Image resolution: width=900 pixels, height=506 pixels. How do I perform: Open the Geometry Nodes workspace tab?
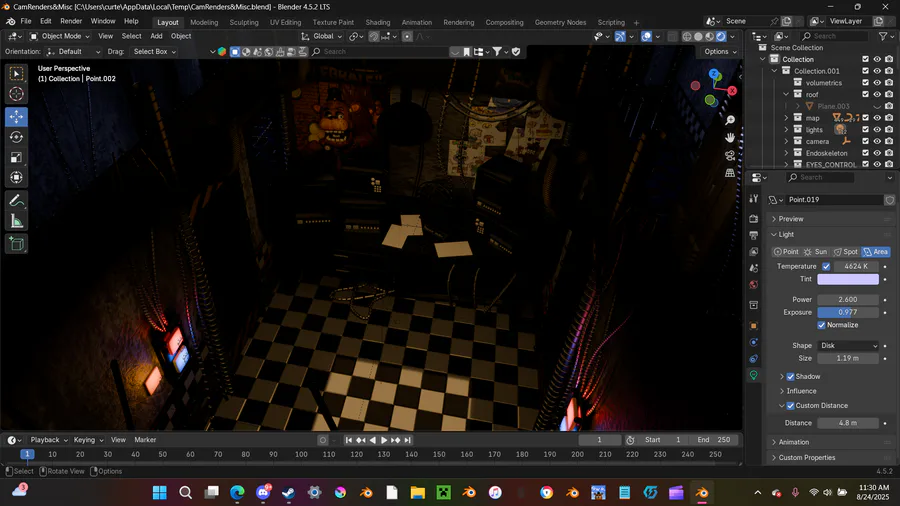(560, 22)
